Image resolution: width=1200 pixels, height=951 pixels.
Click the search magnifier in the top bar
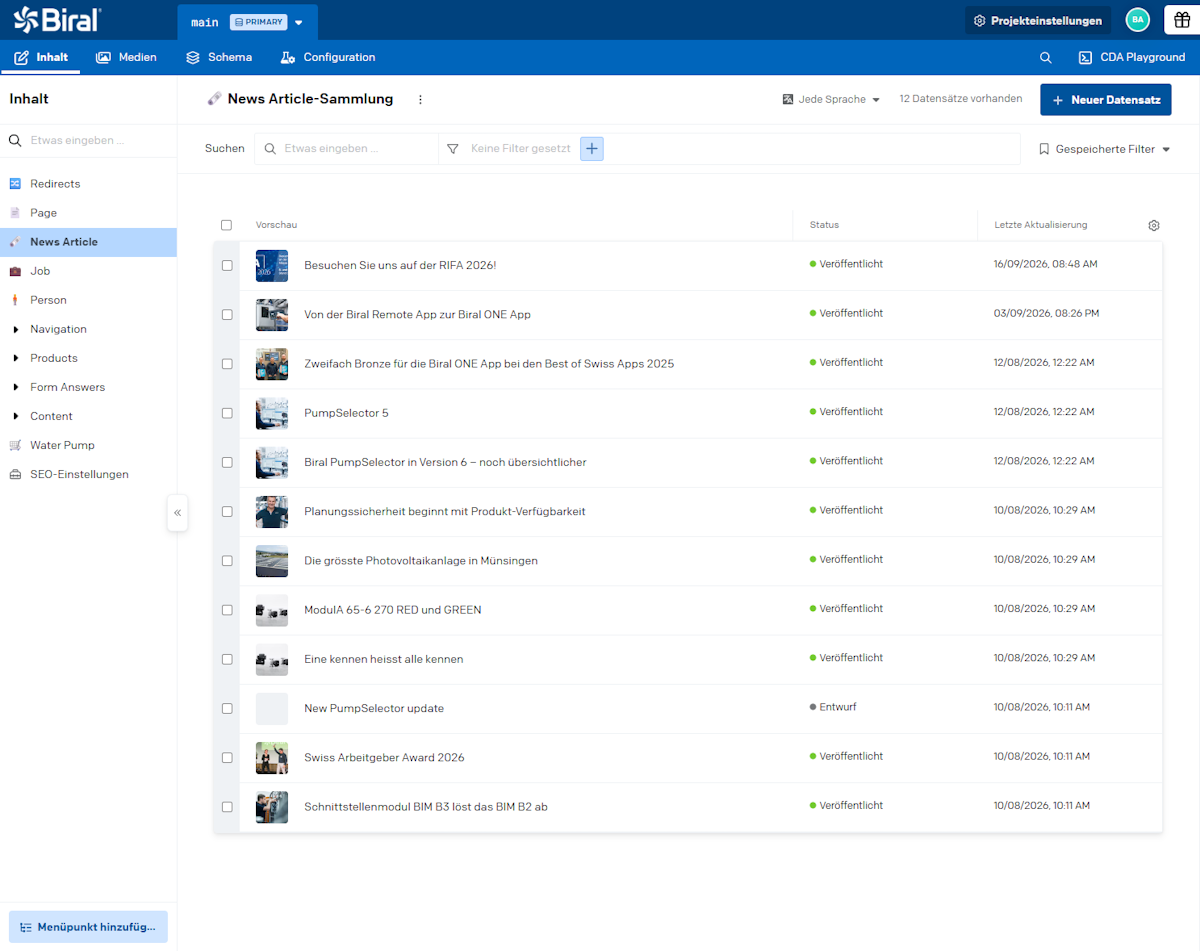tap(1045, 58)
